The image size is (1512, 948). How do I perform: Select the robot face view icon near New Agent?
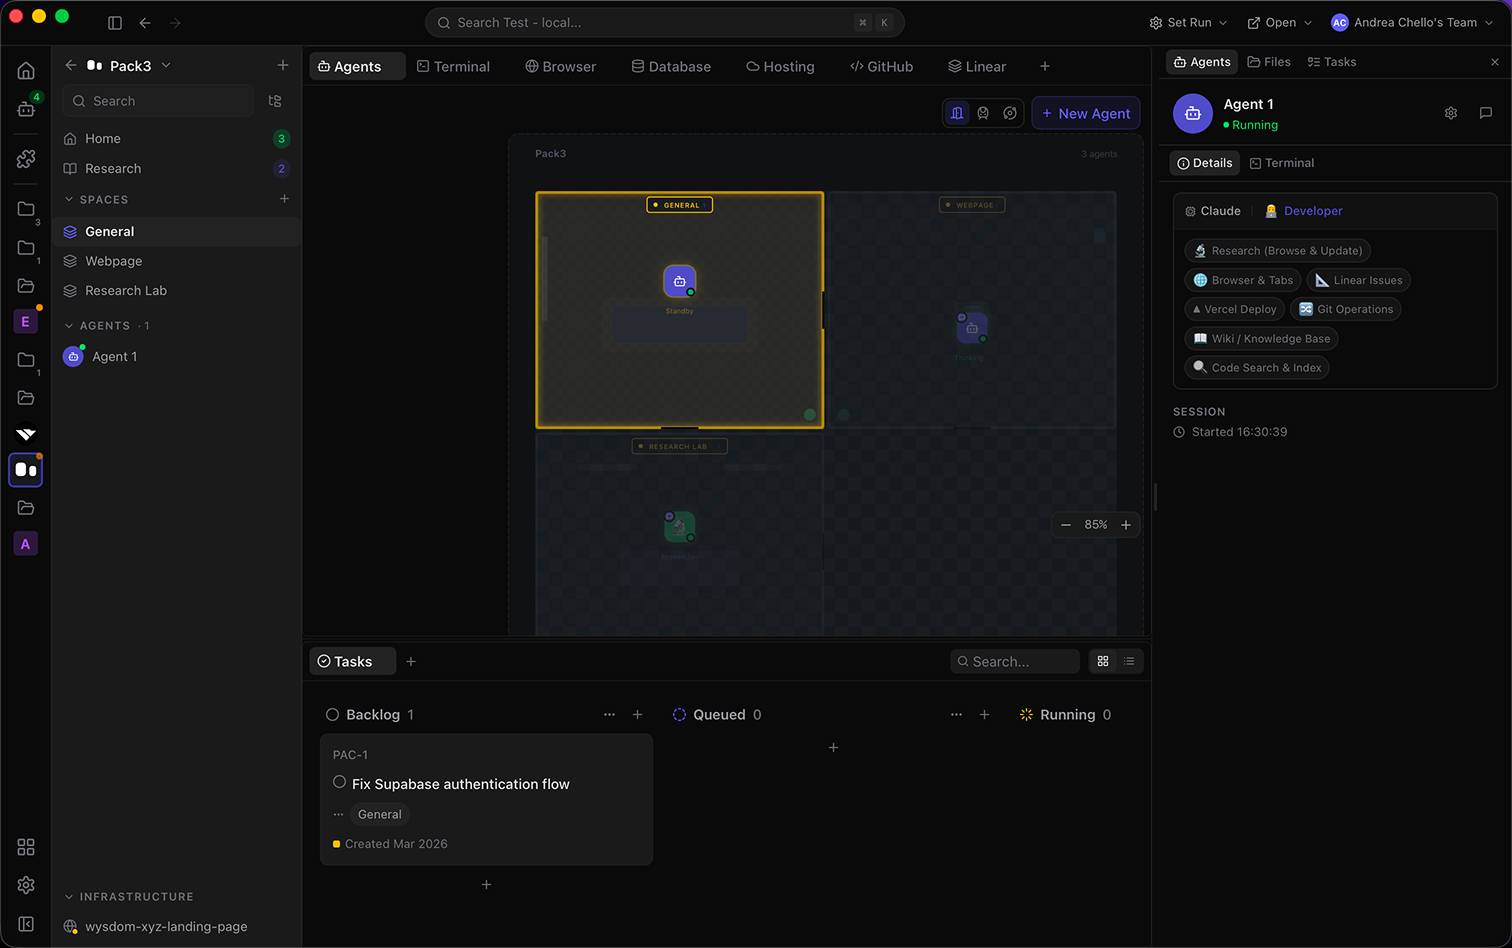[982, 113]
